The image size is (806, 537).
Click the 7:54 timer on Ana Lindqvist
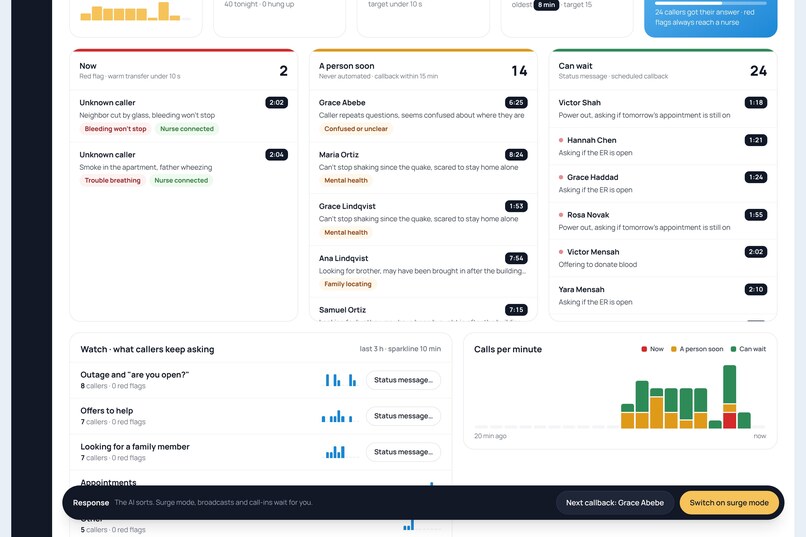tap(516, 258)
